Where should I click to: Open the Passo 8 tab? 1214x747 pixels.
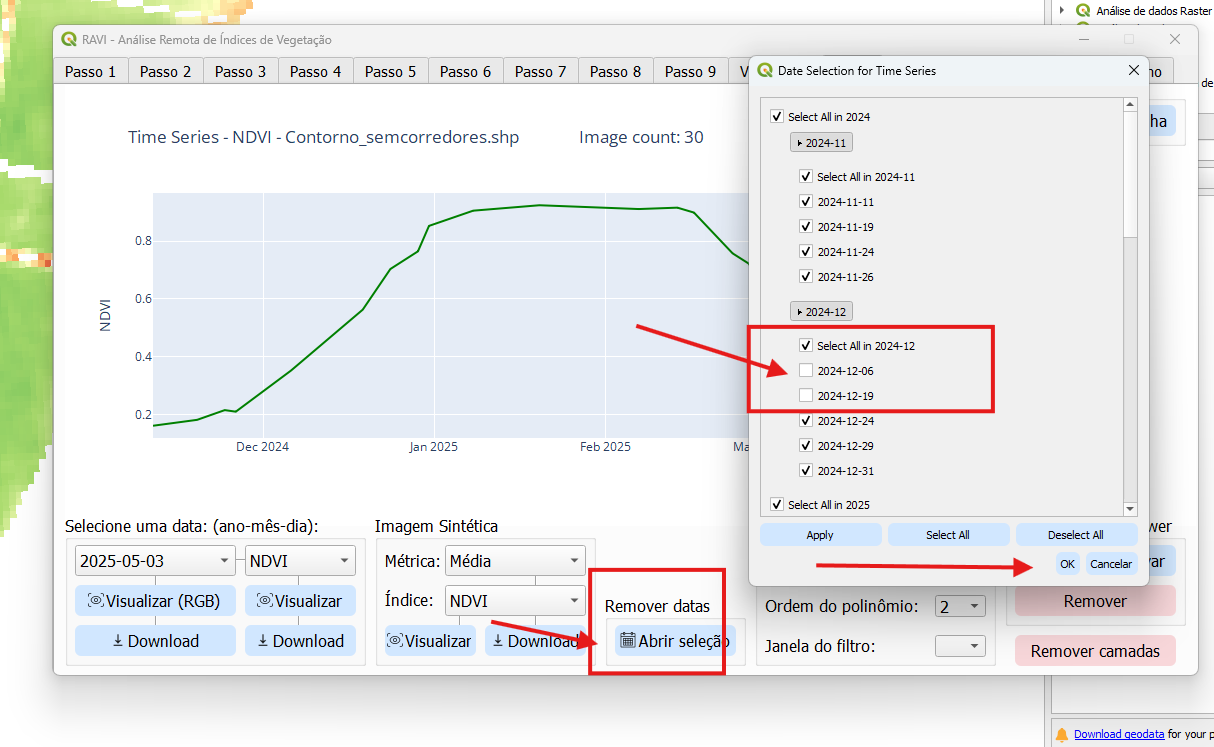[x=615, y=72]
